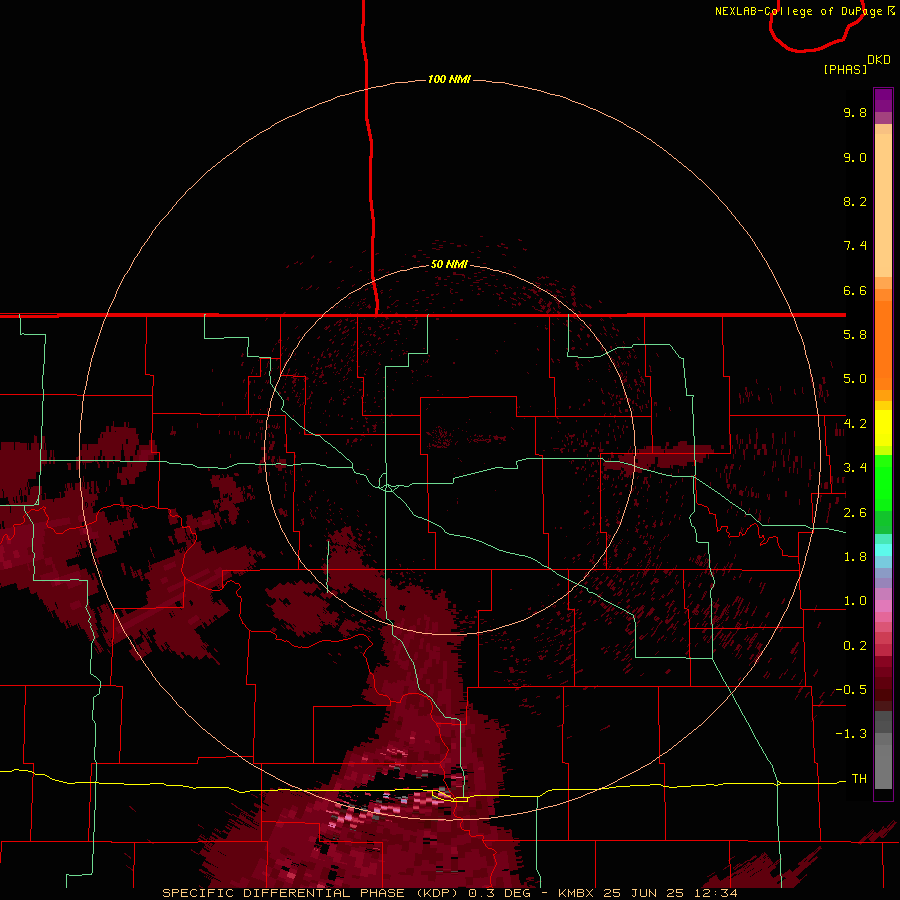Click the 9.8 value on the color scale

click(855, 112)
